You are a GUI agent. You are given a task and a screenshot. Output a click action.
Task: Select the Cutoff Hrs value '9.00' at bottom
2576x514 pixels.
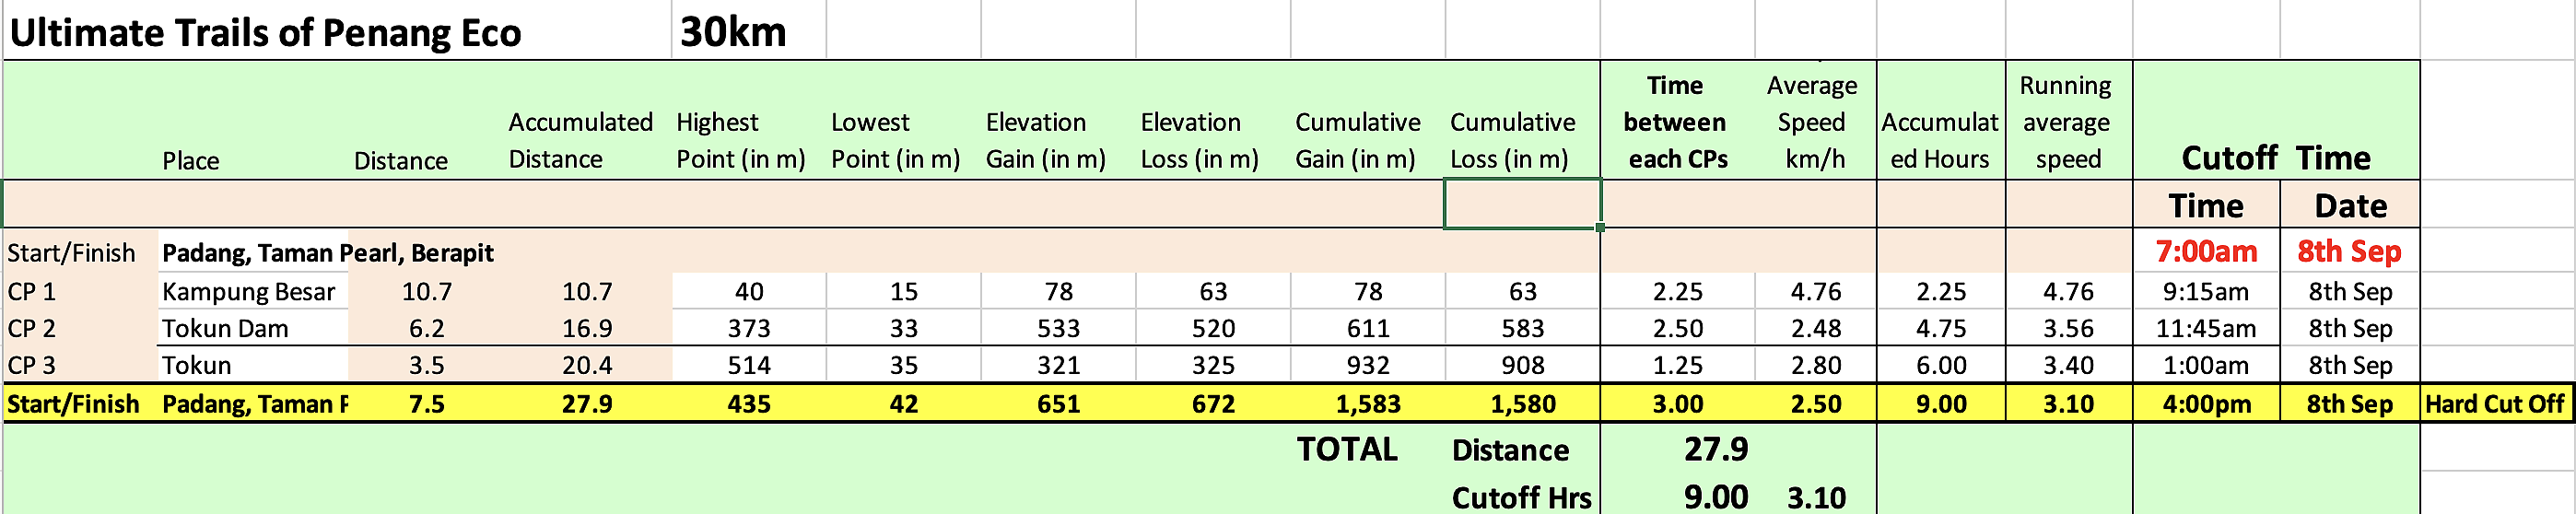point(1716,497)
